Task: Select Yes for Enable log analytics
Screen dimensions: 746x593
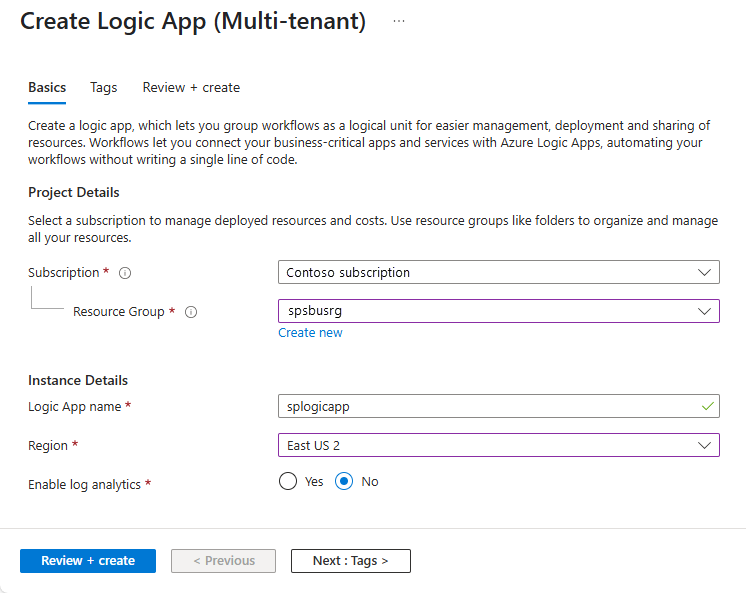Action: click(x=289, y=481)
